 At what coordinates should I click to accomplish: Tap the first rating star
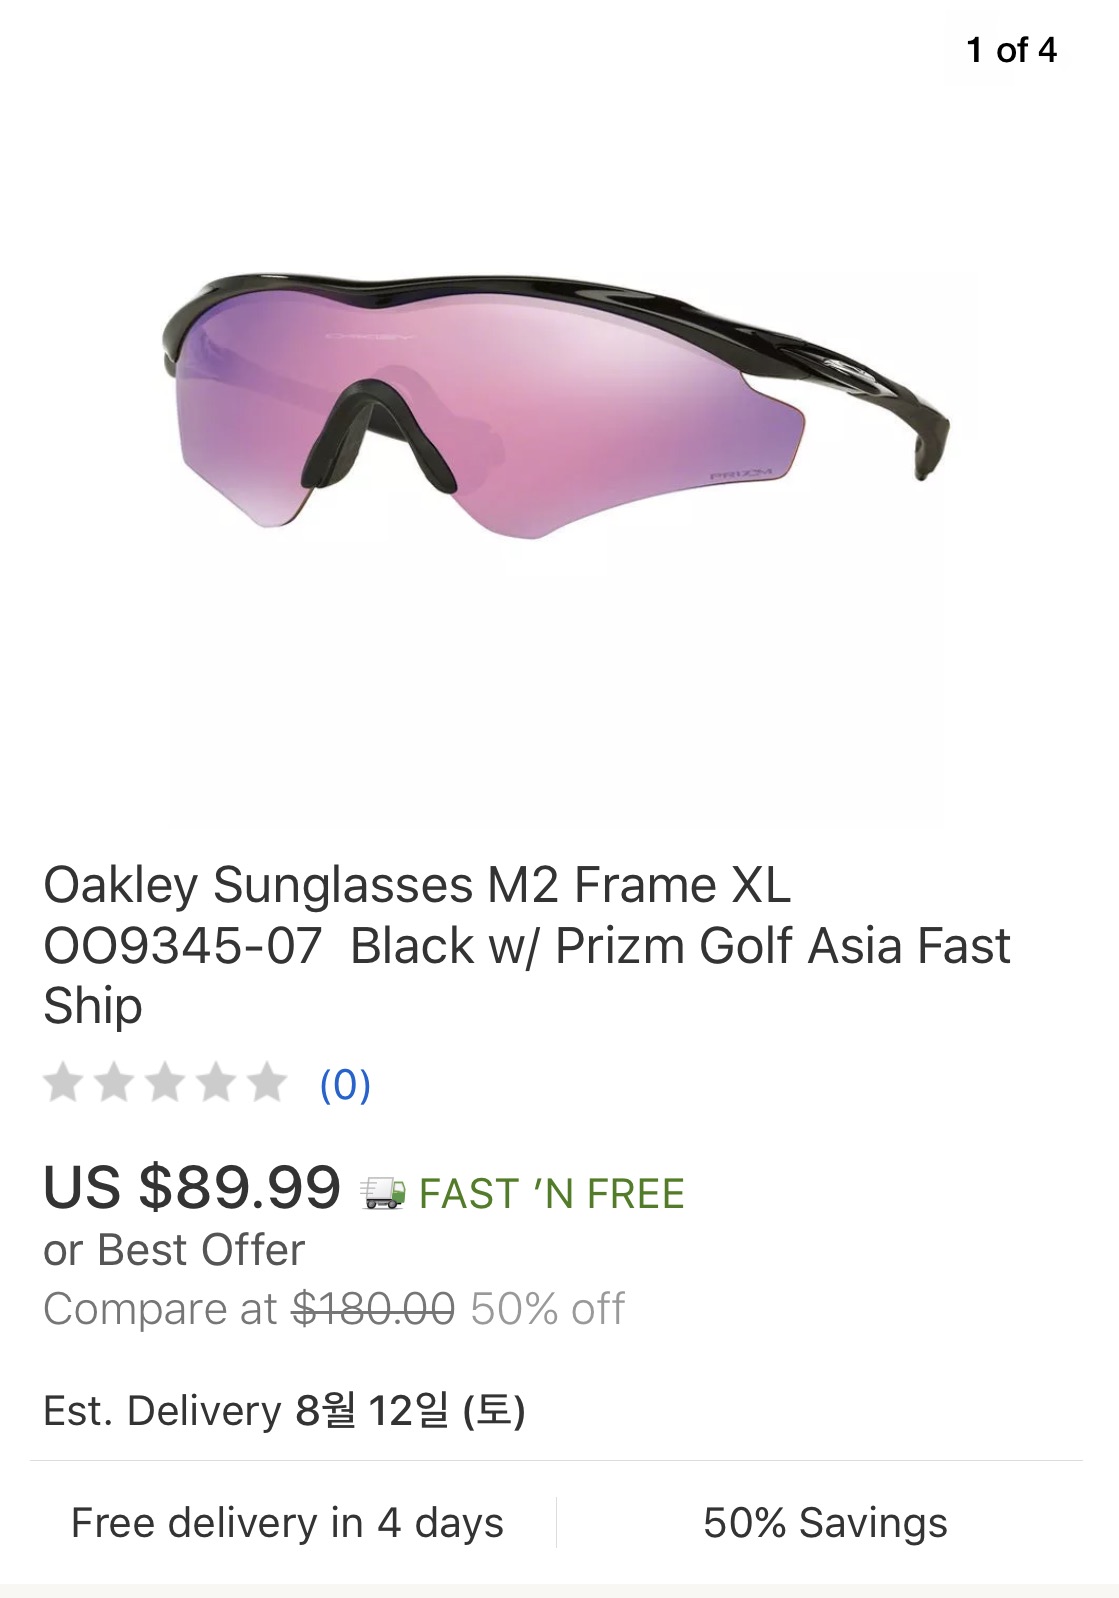63,1083
